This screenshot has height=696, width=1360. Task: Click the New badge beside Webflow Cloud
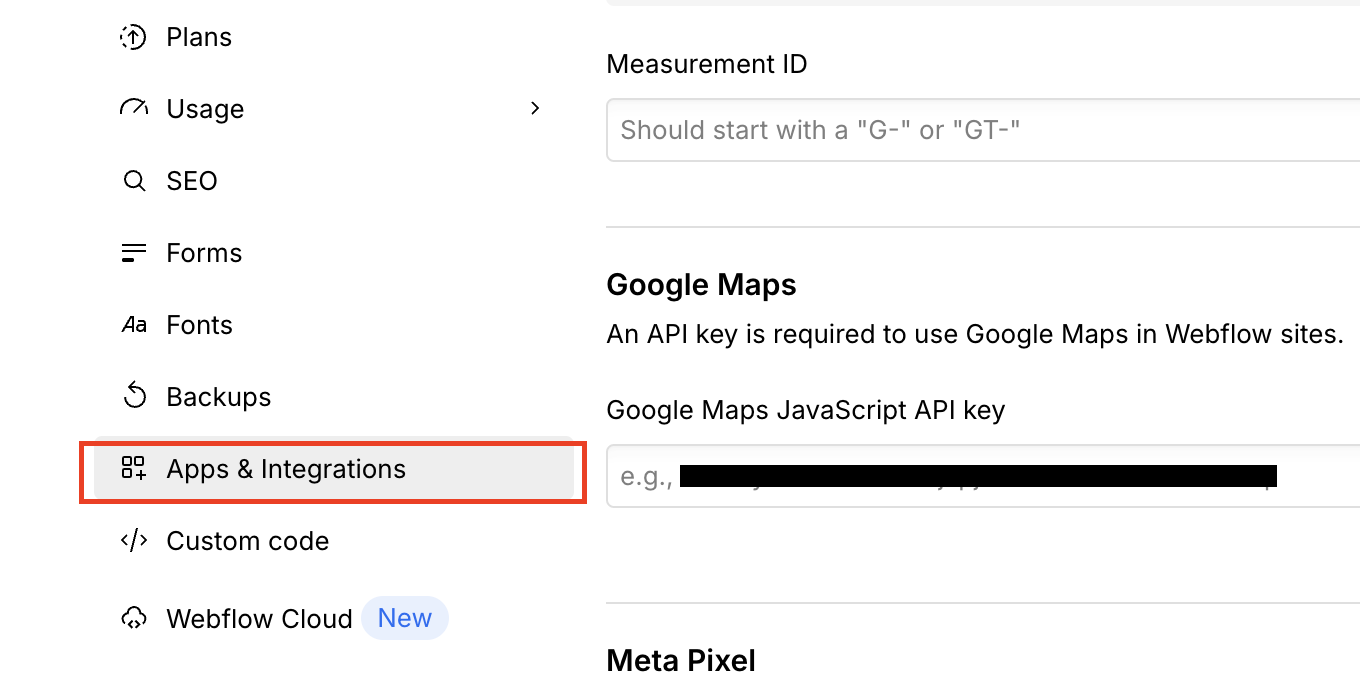click(x=405, y=619)
